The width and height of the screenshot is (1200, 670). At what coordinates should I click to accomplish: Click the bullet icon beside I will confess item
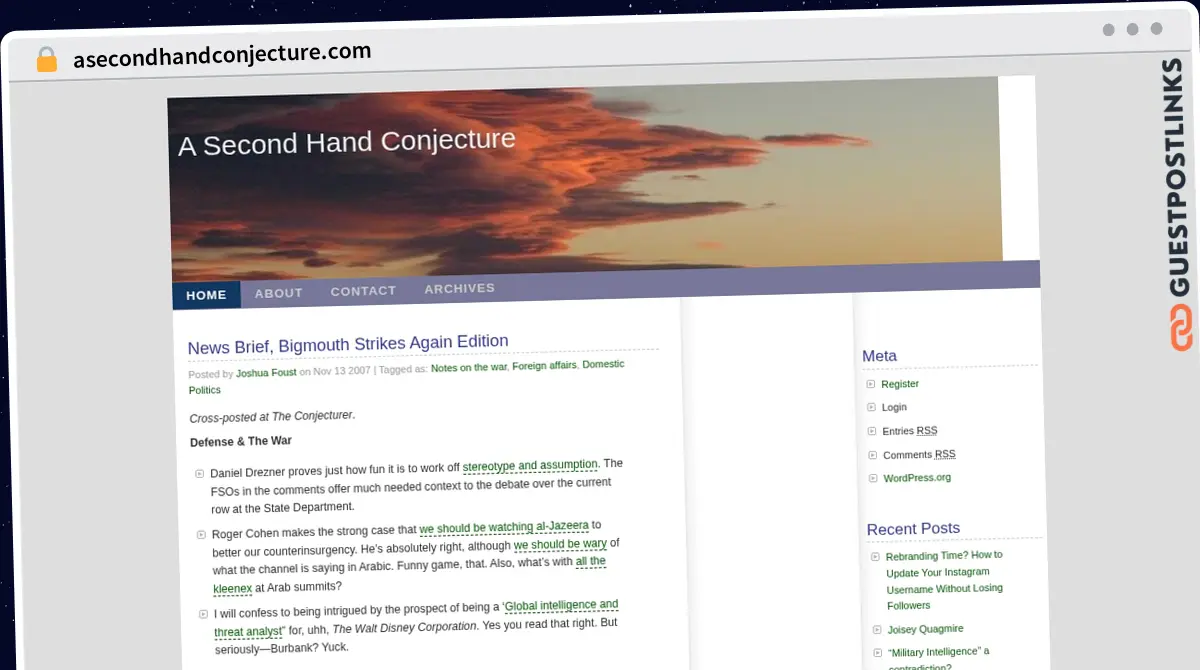[203, 613]
